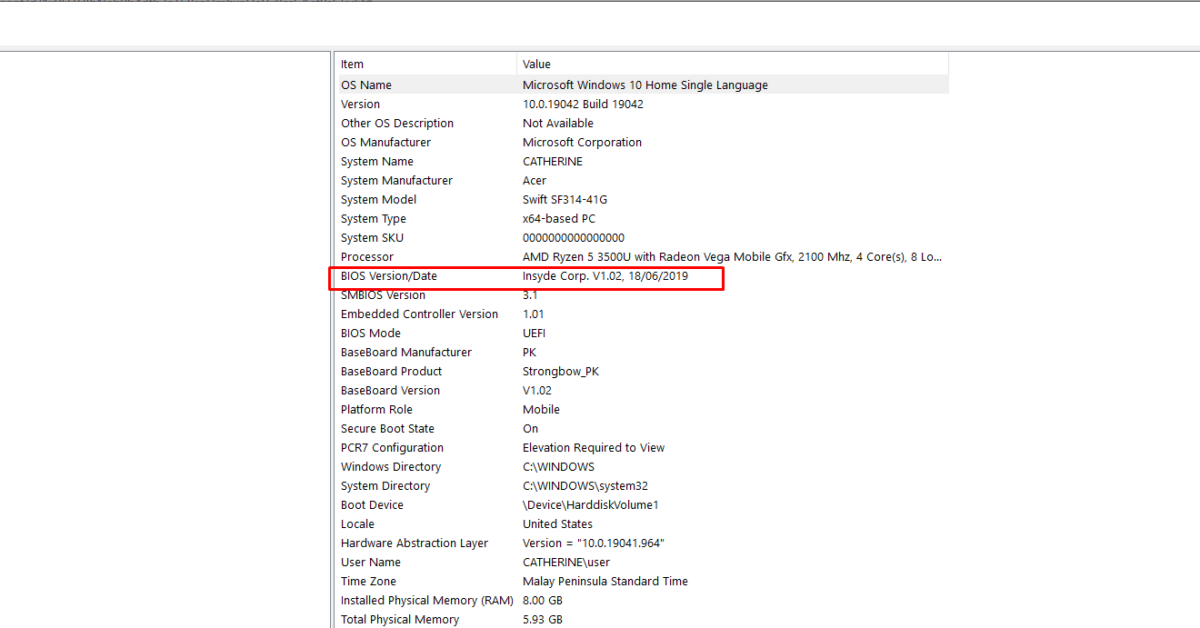Select the OS Name row
The height and width of the screenshot is (628, 1200).
(500, 85)
